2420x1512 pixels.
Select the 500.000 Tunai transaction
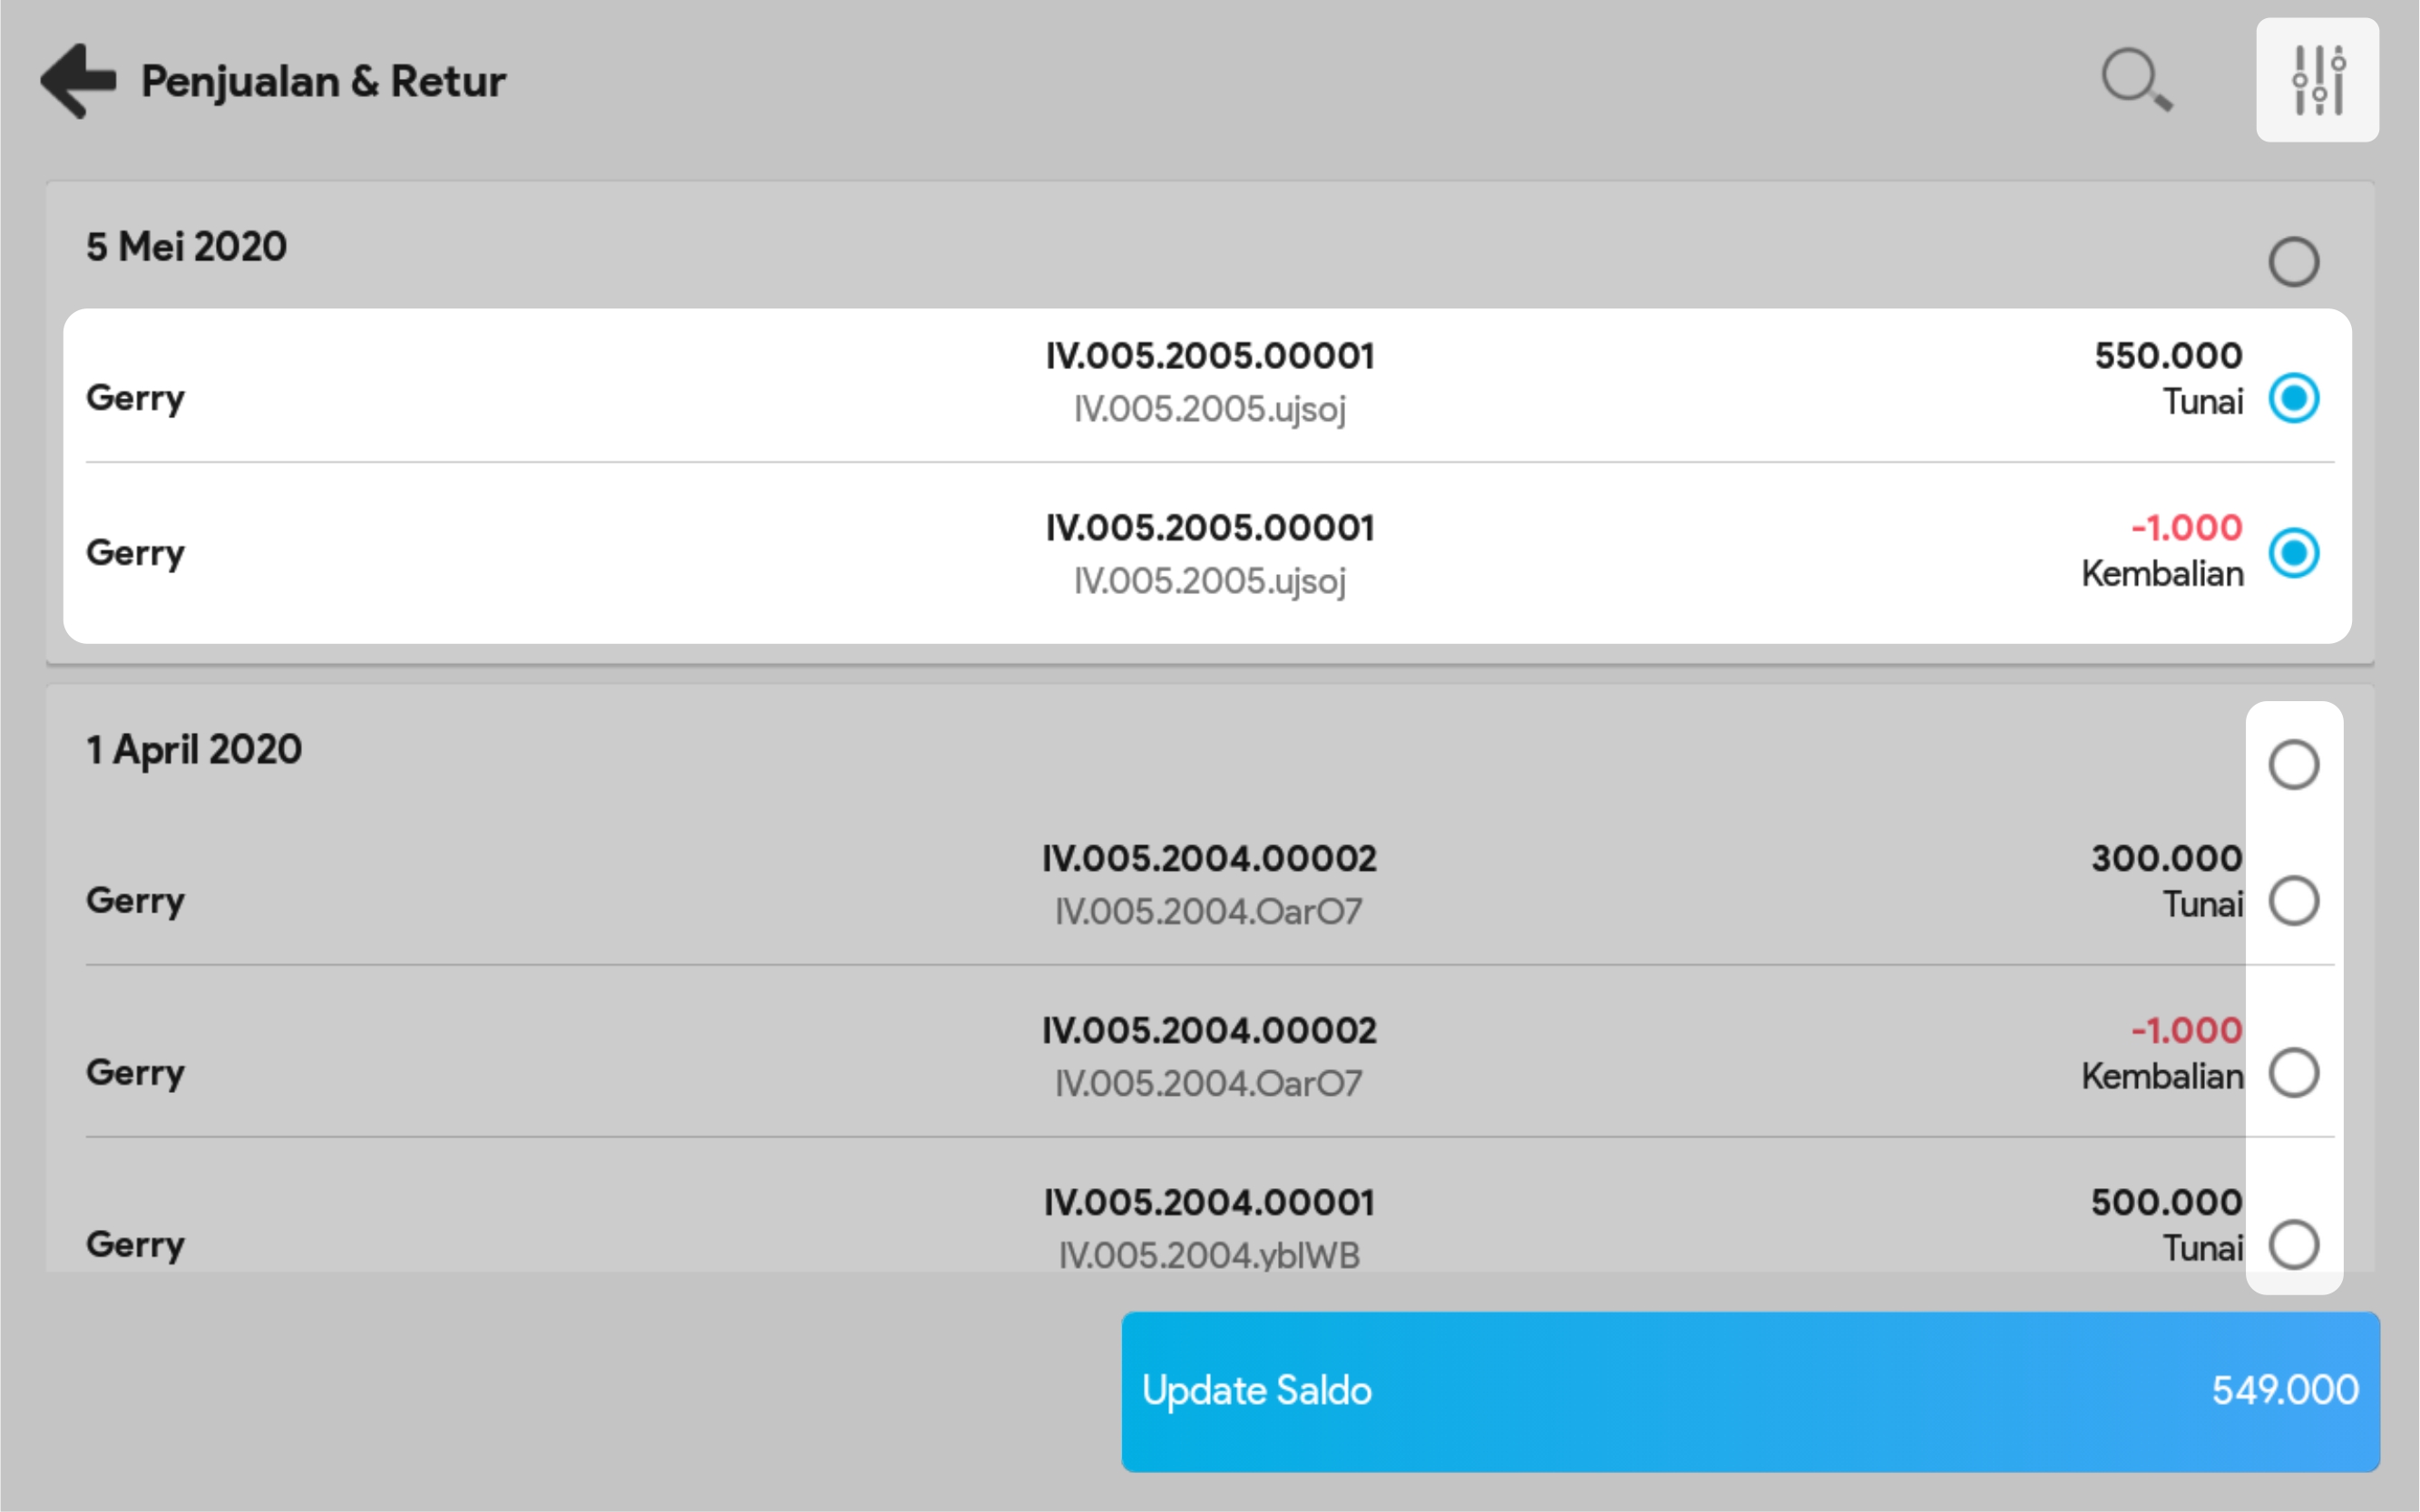pyautogui.click(x=2293, y=1245)
